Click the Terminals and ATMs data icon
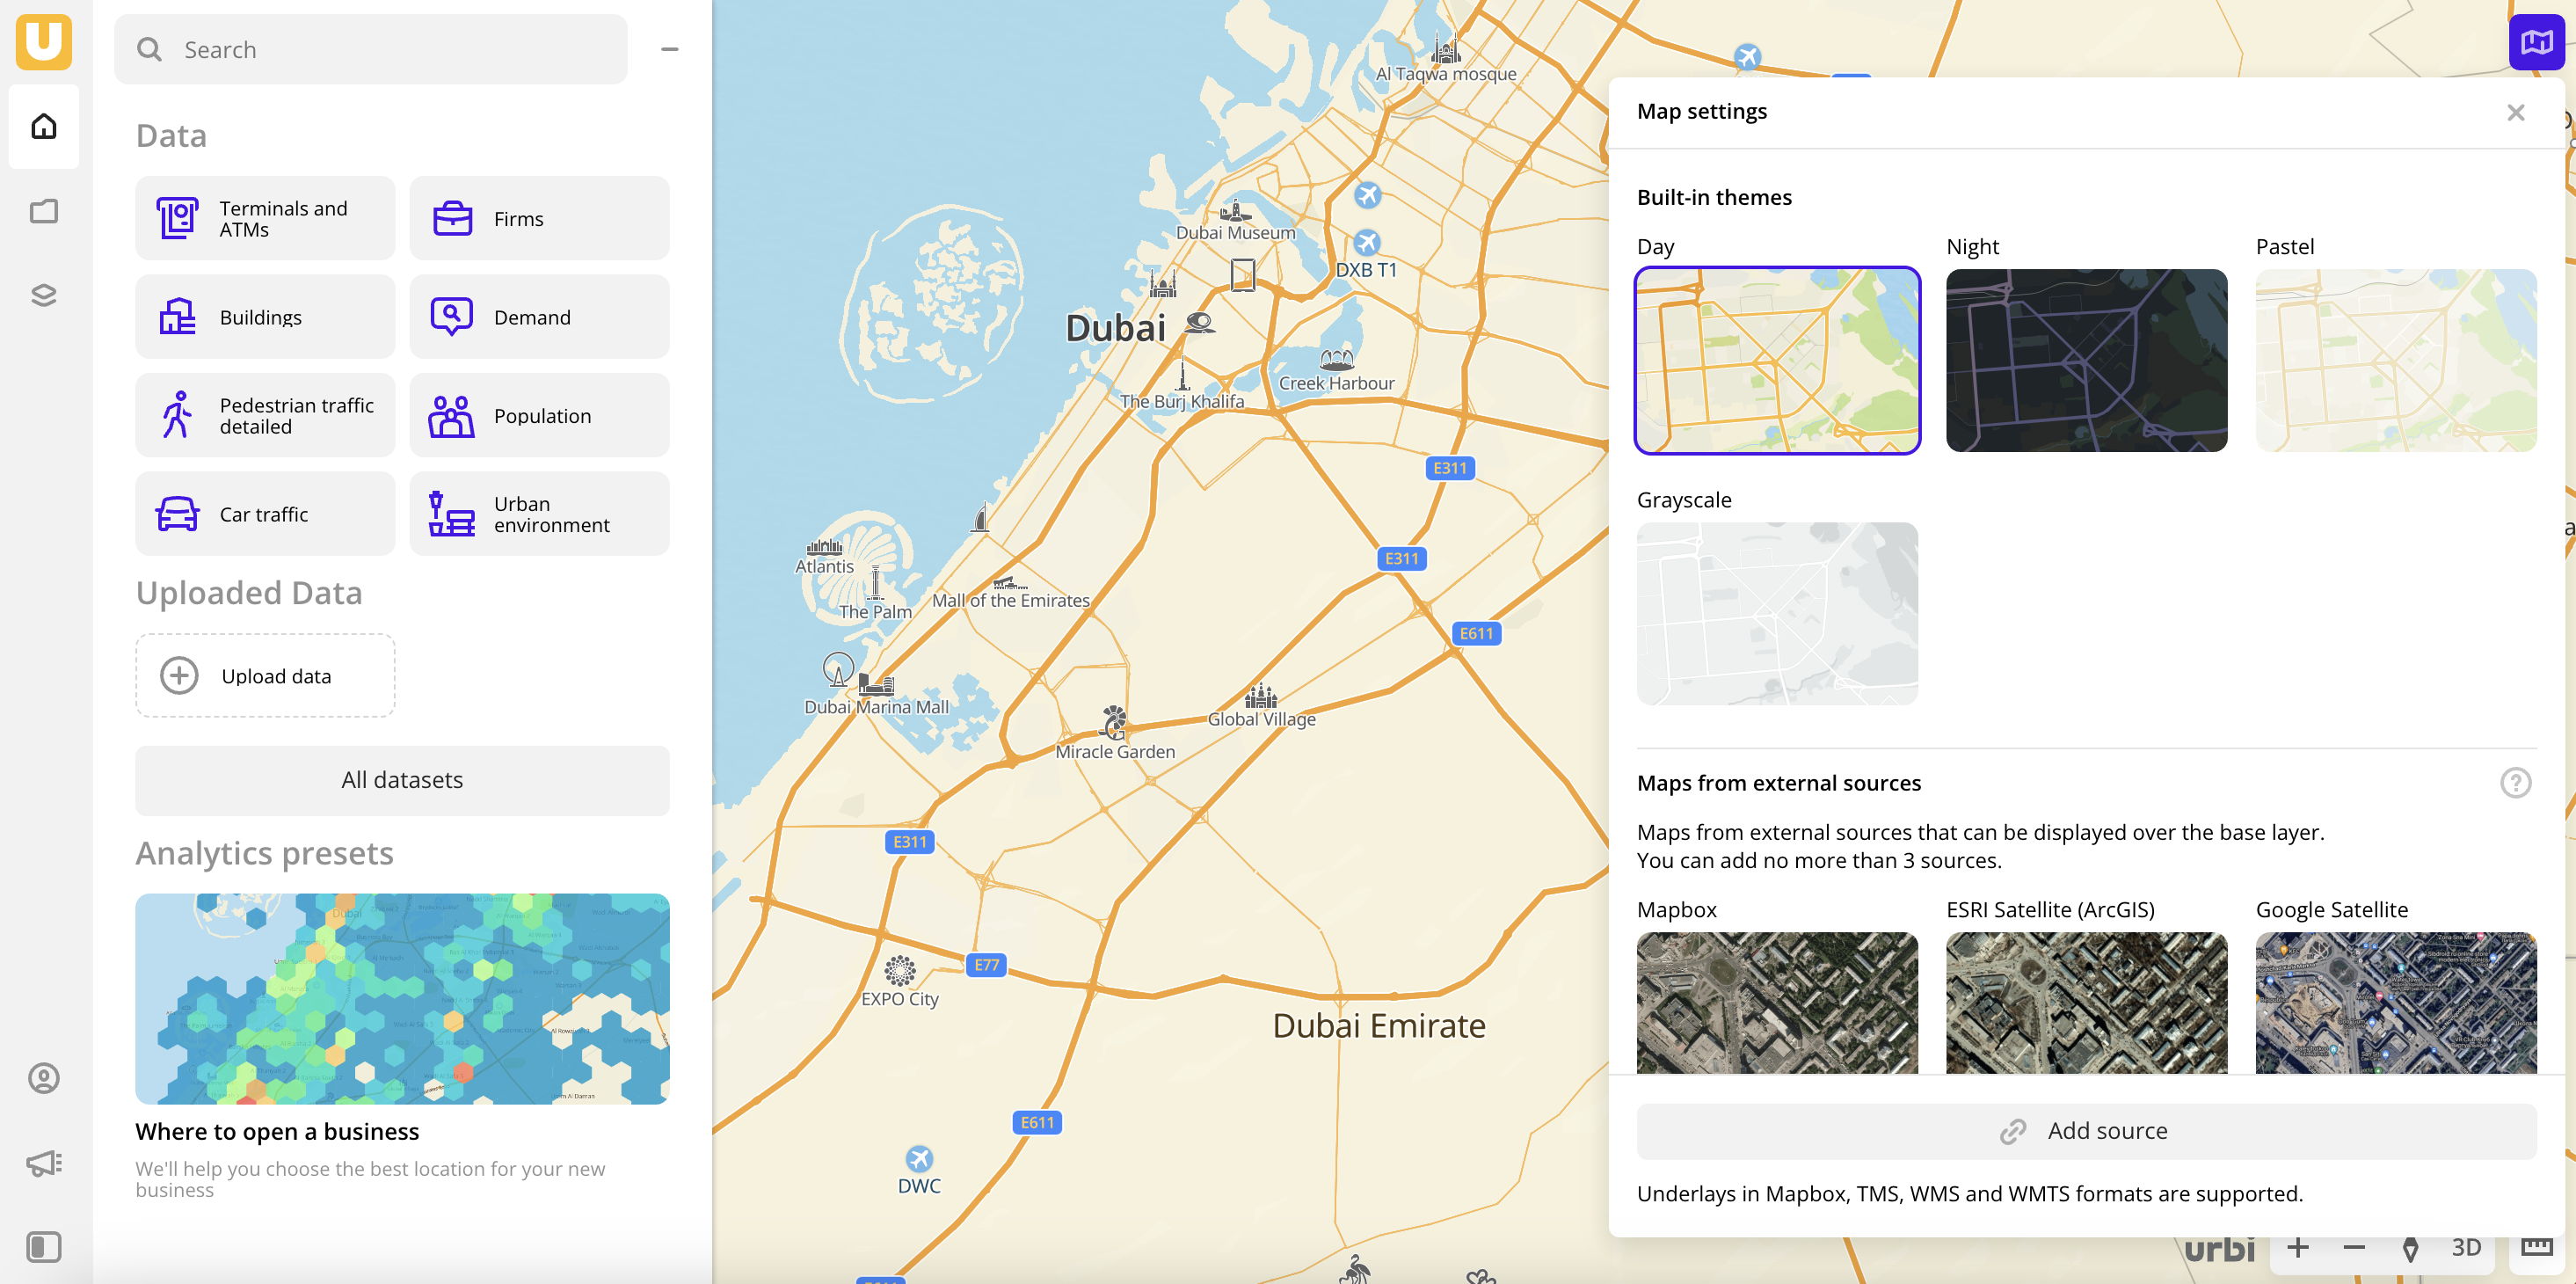Screen dimensions: 2576x1284 (178, 217)
